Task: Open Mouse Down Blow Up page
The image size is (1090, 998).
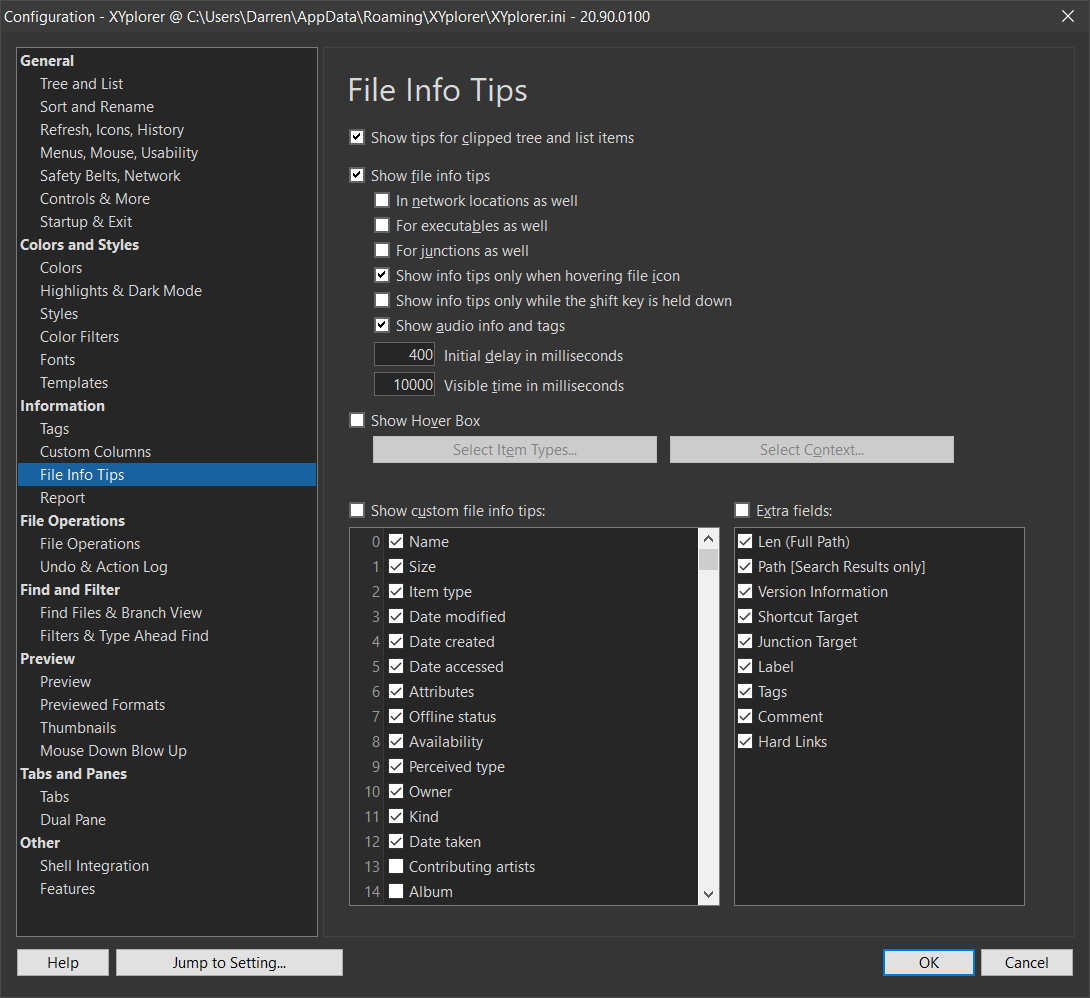Action: tap(113, 750)
